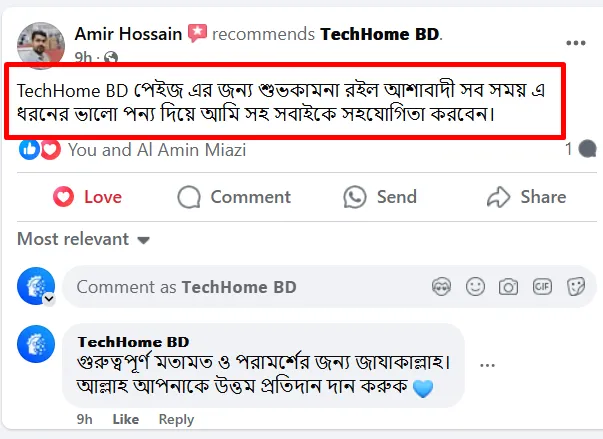Reply to the TechHome BD comment
The width and height of the screenshot is (603, 439).
point(176,419)
